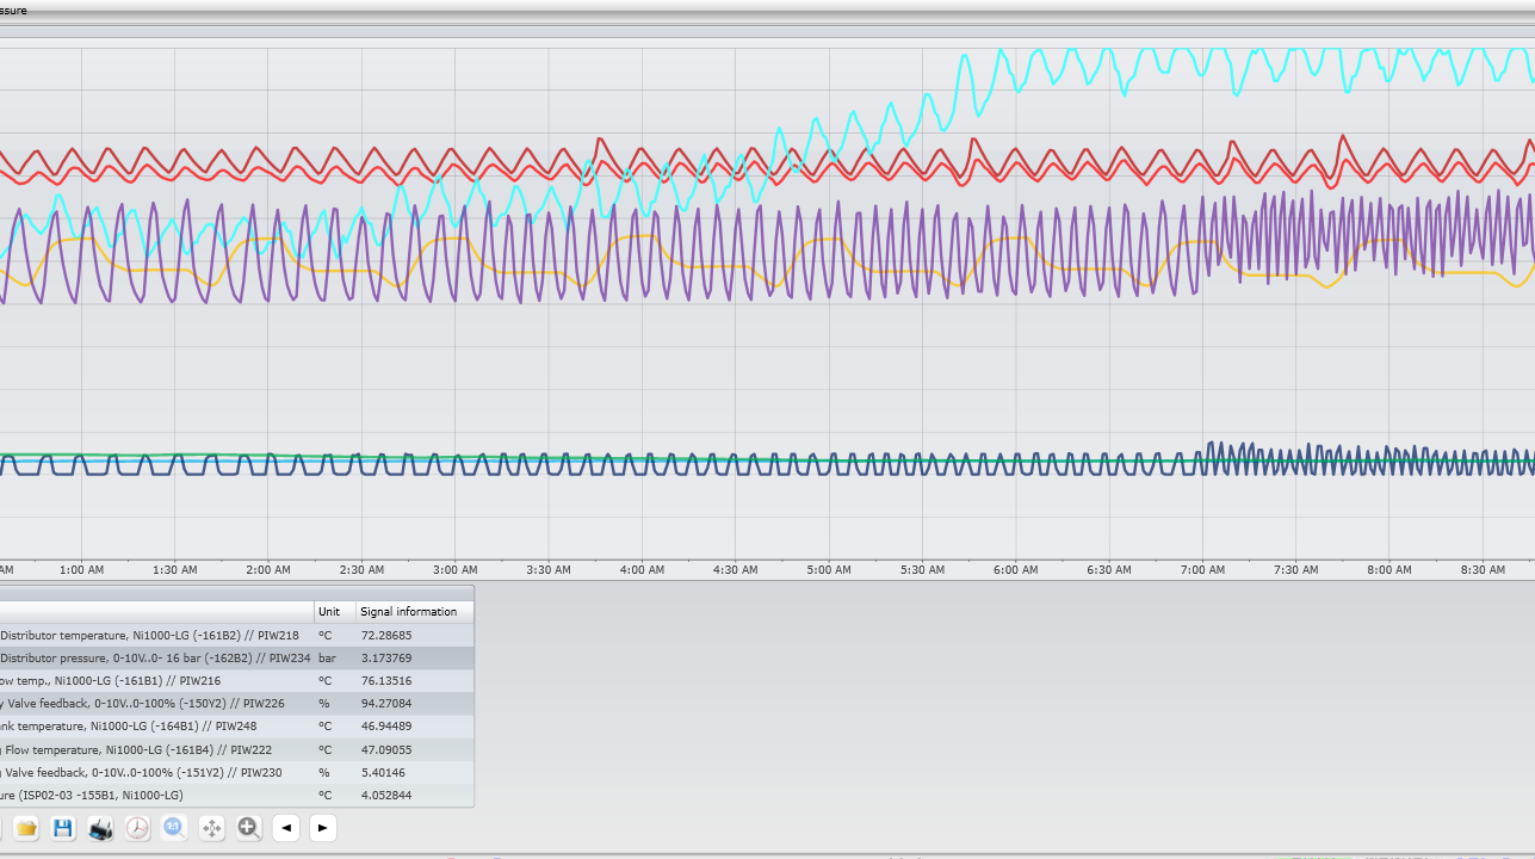Print the trend chart
1535x859 pixels.
point(99,828)
